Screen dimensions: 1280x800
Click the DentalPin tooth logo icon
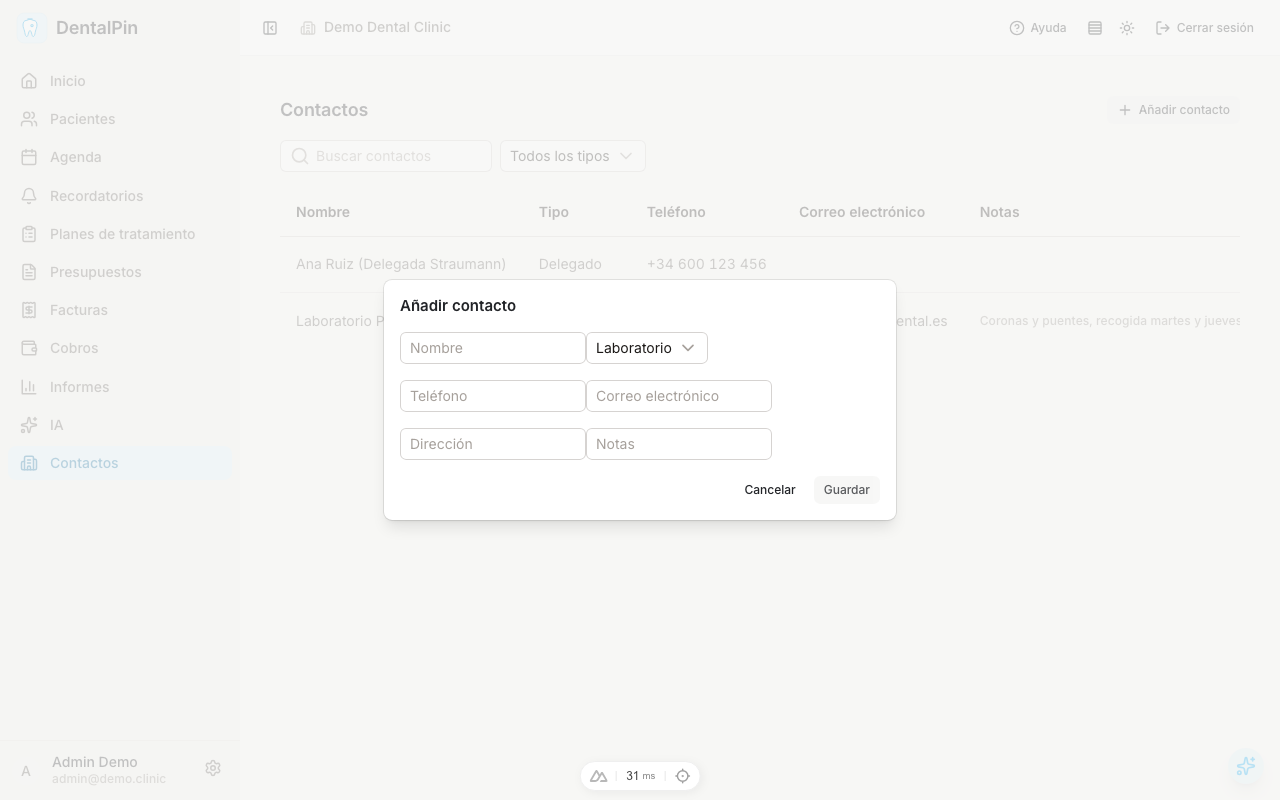pyautogui.click(x=31, y=28)
